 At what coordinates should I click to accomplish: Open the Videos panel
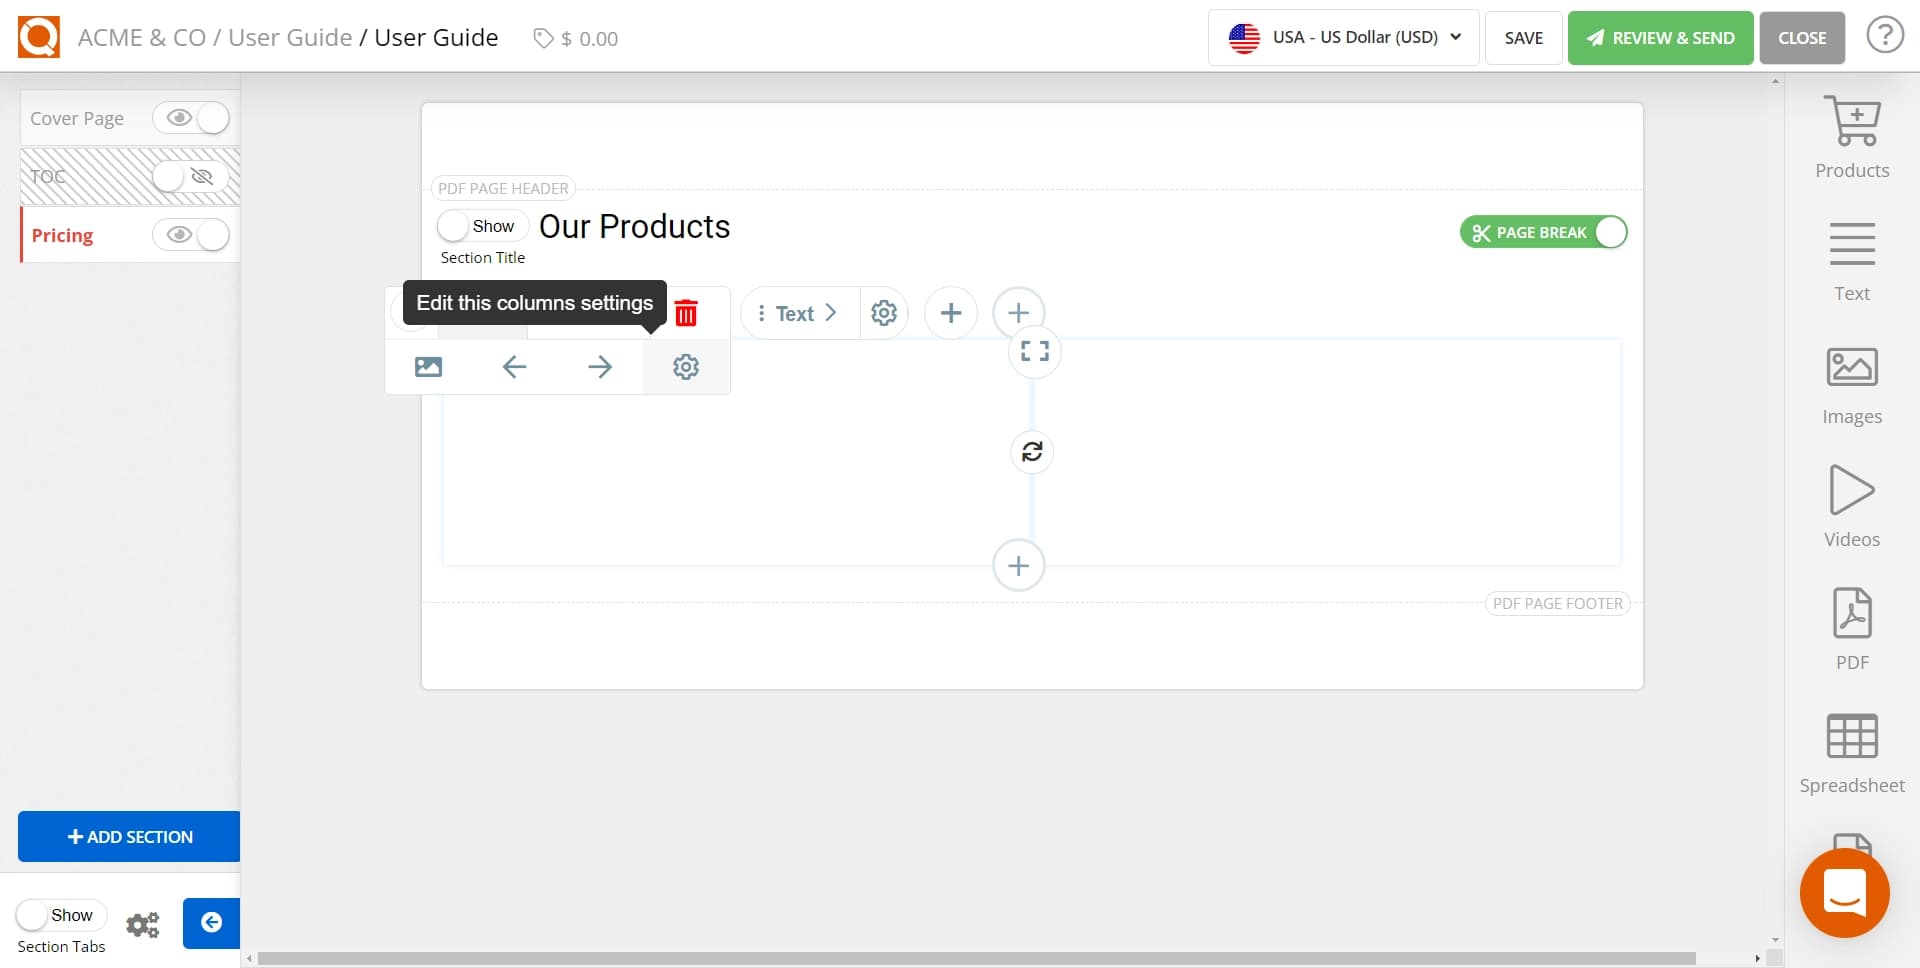(1852, 503)
